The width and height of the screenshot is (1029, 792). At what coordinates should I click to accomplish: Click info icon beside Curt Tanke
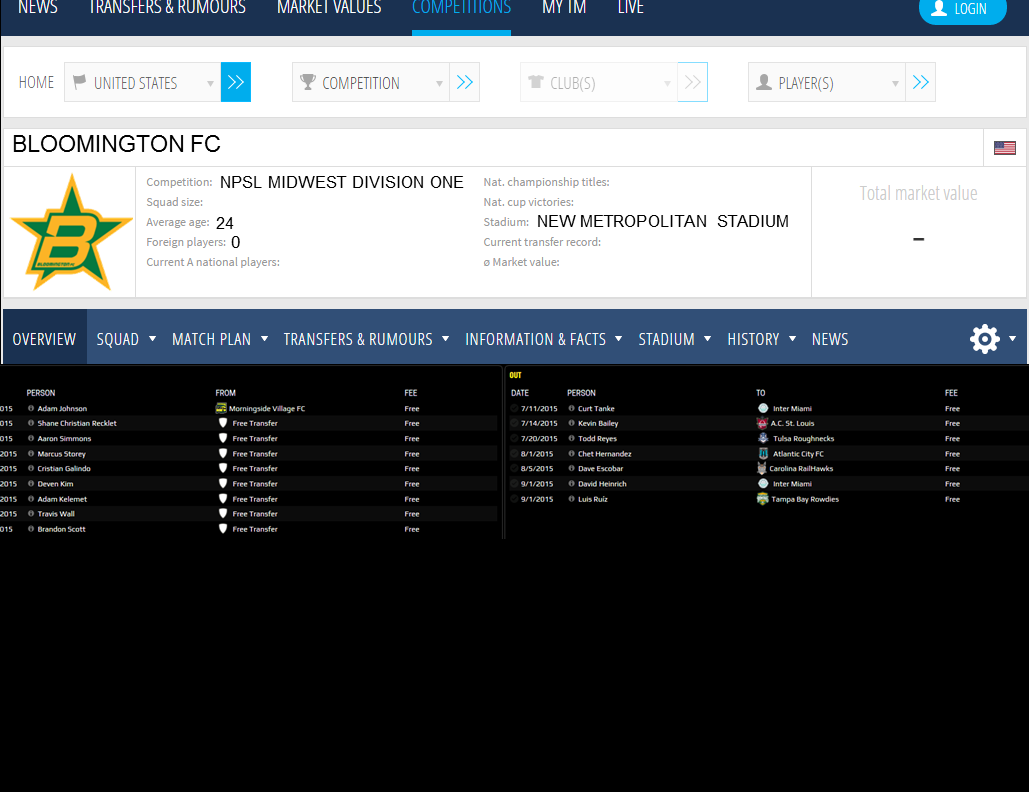click(x=572, y=408)
